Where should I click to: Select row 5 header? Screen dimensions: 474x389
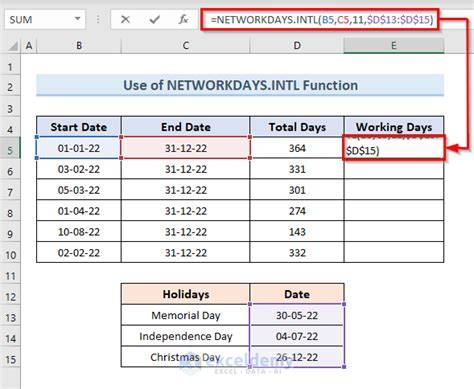click(x=10, y=150)
